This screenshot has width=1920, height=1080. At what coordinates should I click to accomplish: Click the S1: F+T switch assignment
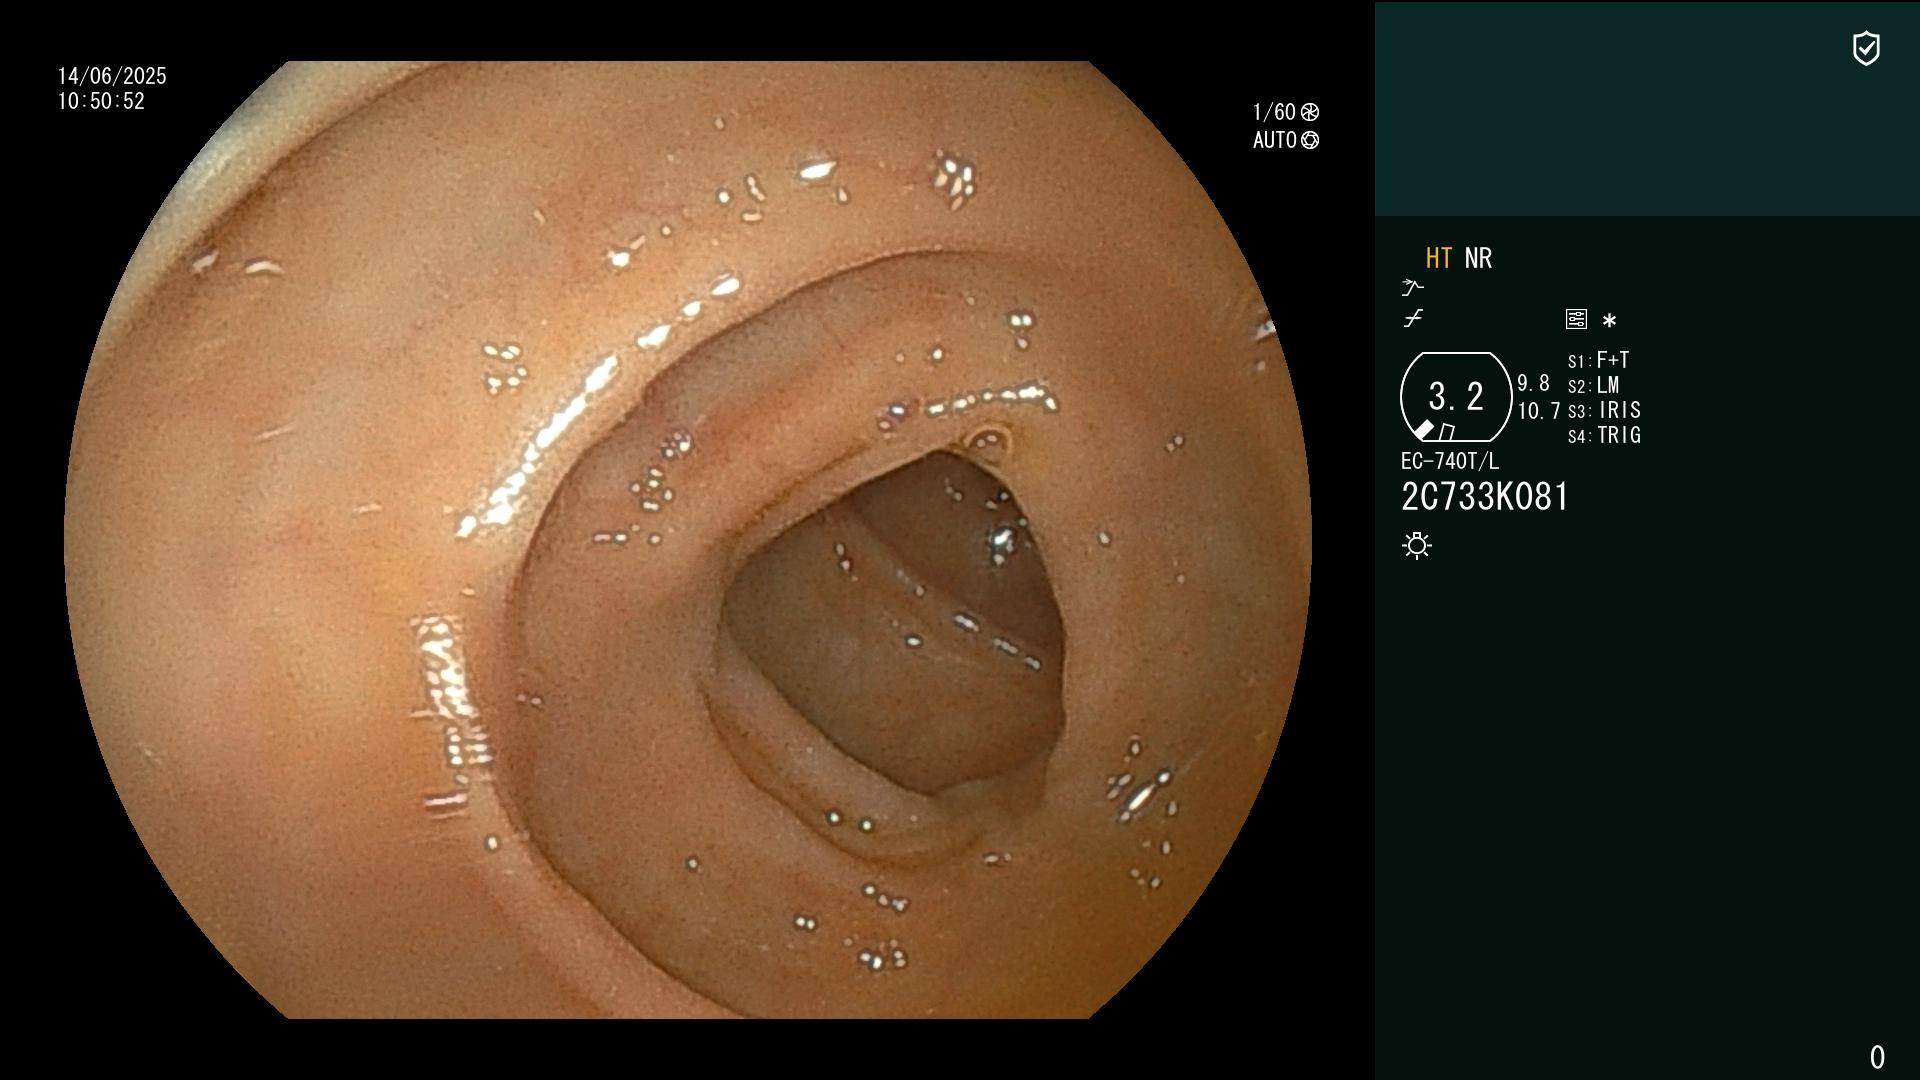coord(1598,360)
